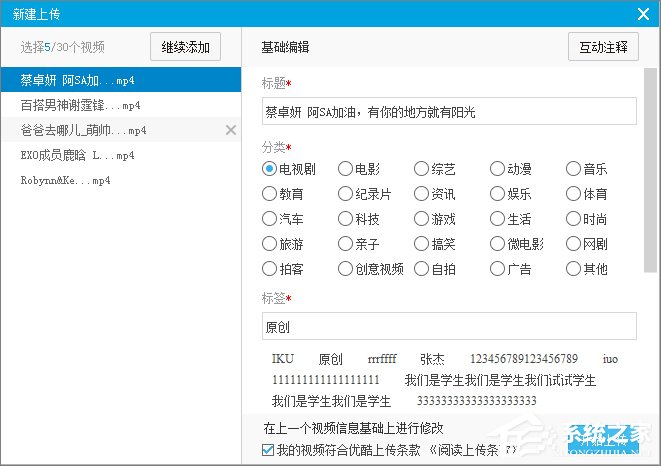Choose the 网剧 category radio button
The image size is (661, 466).
(x=573, y=244)
